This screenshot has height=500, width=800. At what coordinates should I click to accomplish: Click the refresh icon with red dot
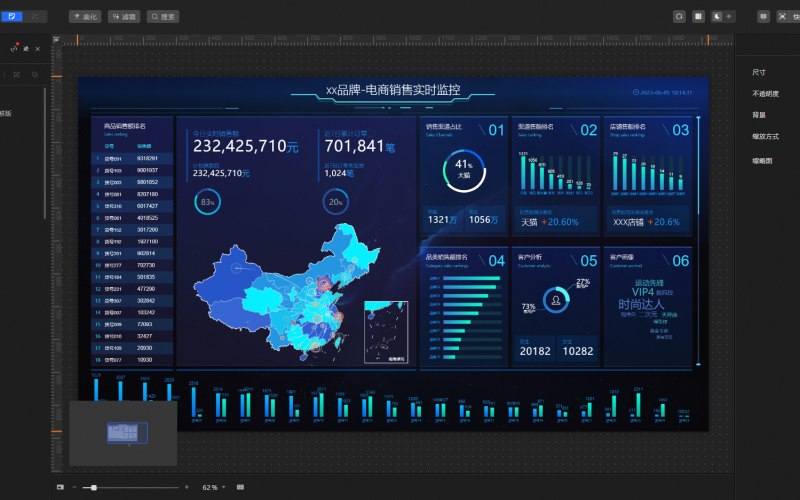pyautogui.click(x=14, y=48)
